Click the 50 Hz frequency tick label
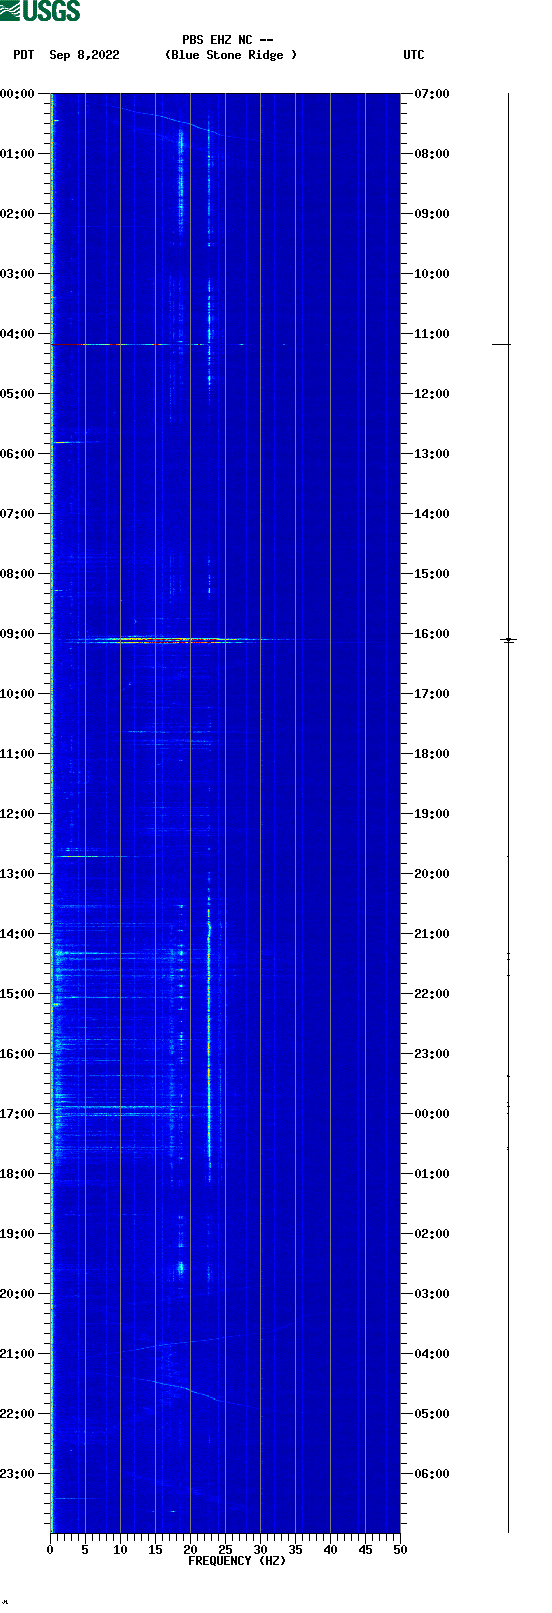Screen dimensions: 552x1613 (x=400, y=1550)
